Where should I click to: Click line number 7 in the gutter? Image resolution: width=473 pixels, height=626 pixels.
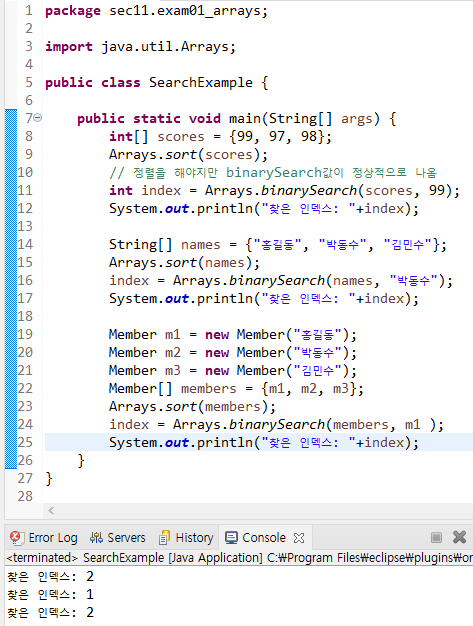pyautogui.click(x=29, y=118)
